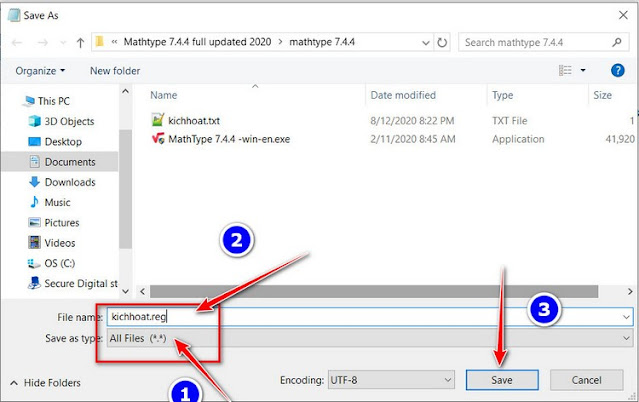
Task: Click the Cancel button
Action: (586, 380)
